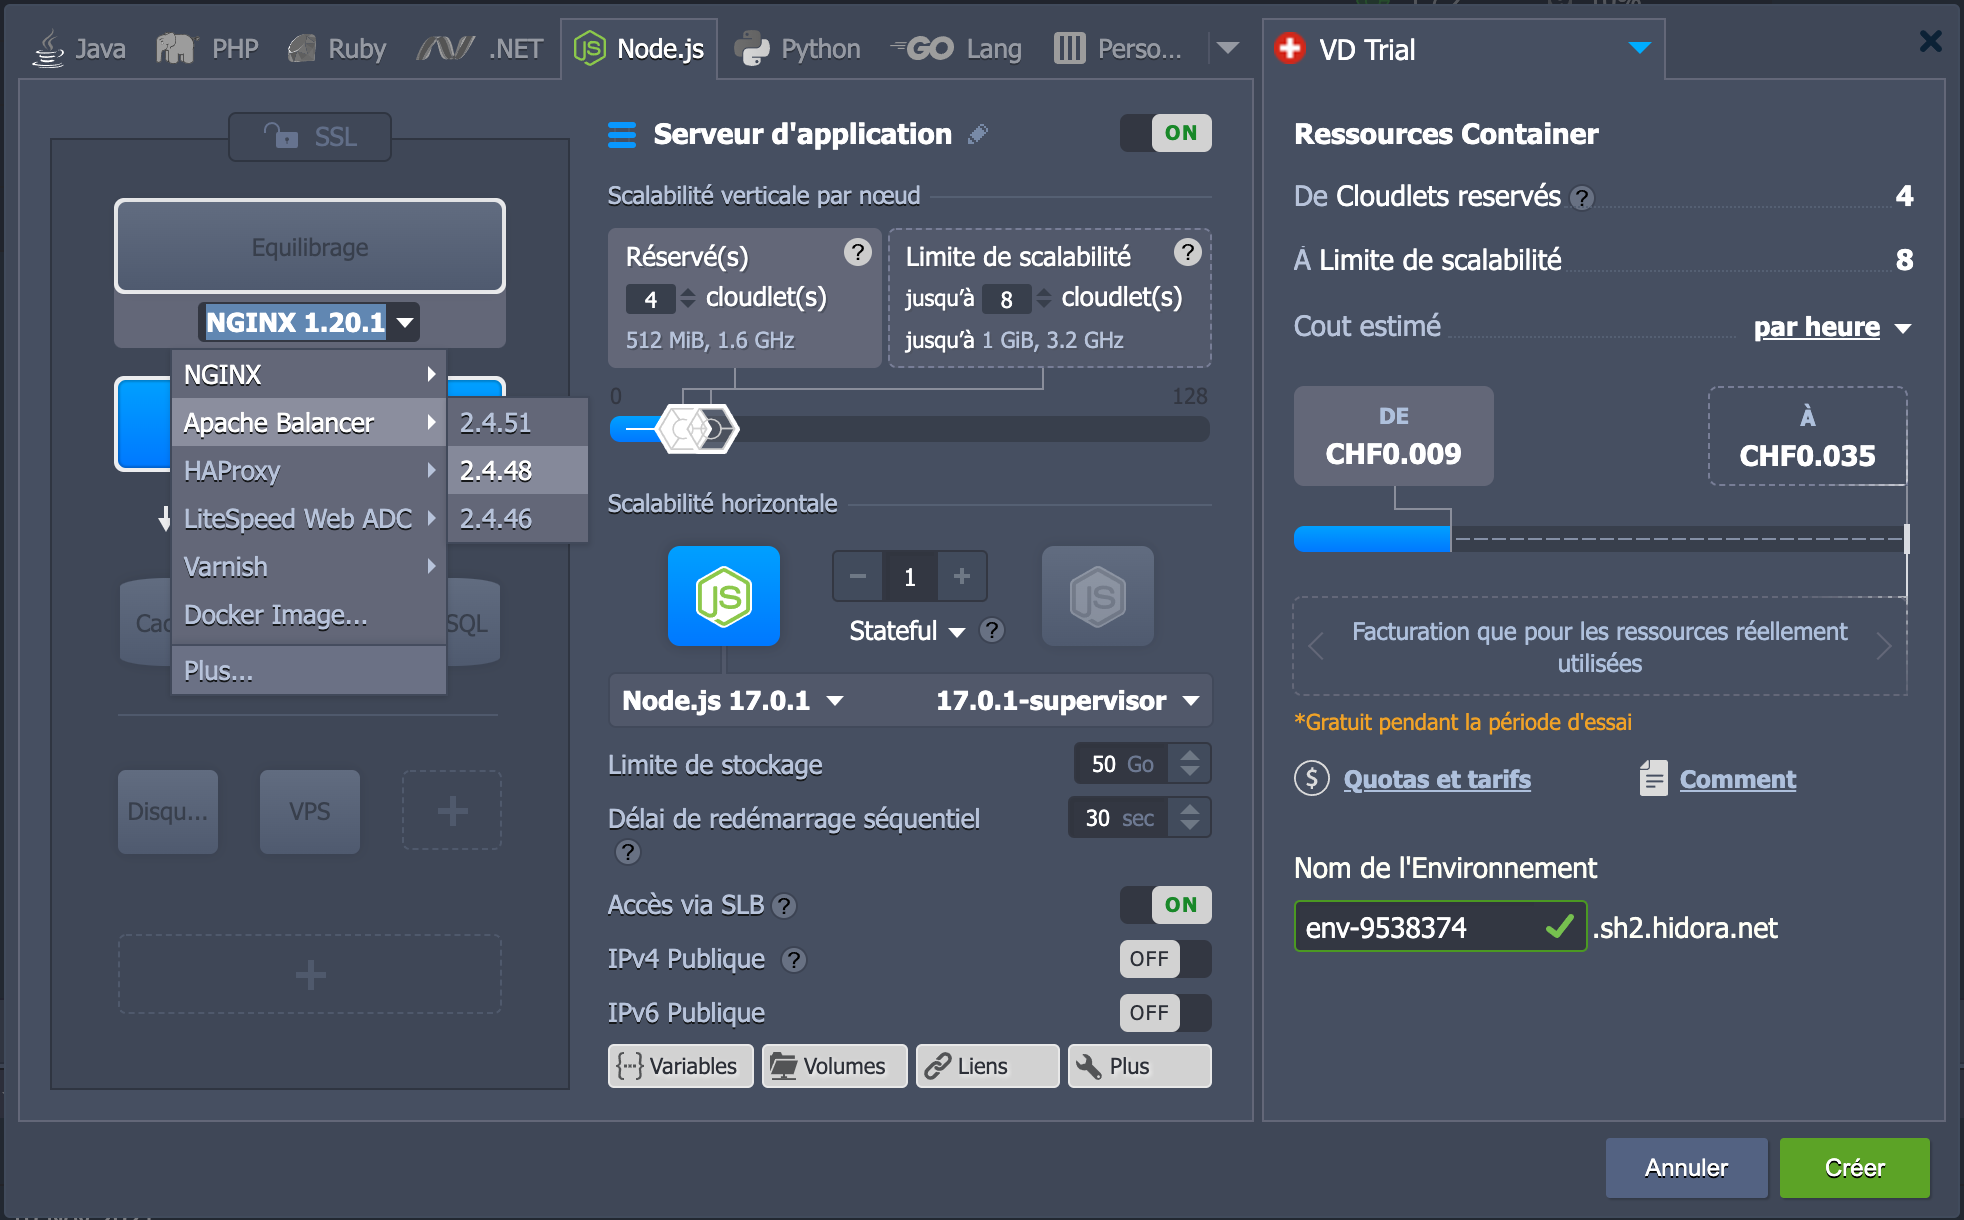The width and height of the screenshot is (1964, 1220).
Task: Switch to the Node.js tab
Action: (x=639, y=48)
